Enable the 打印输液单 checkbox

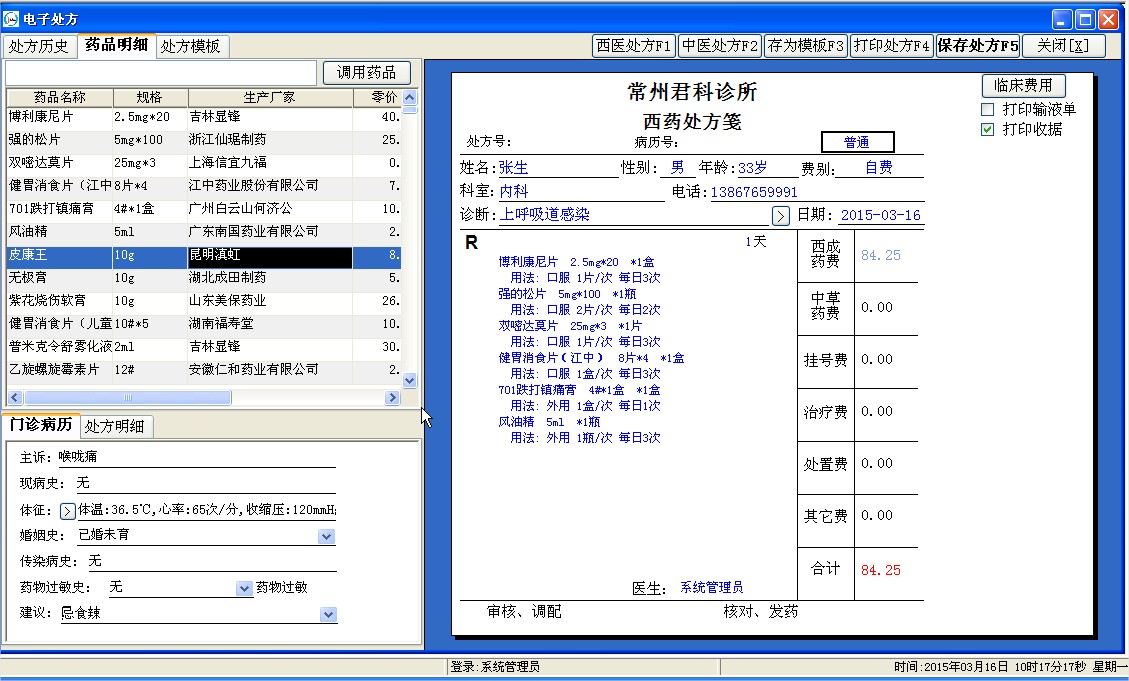pos(988,109)
